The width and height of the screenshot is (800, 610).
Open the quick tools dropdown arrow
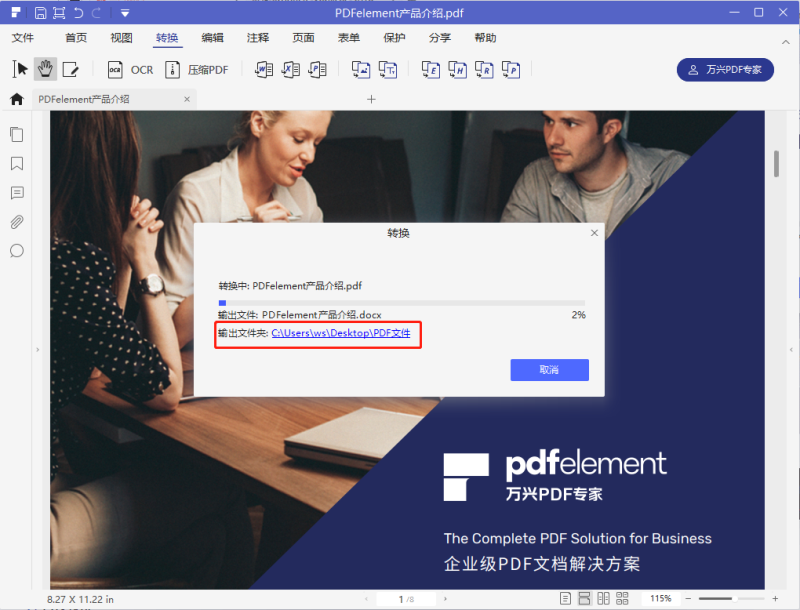(124, 14)
